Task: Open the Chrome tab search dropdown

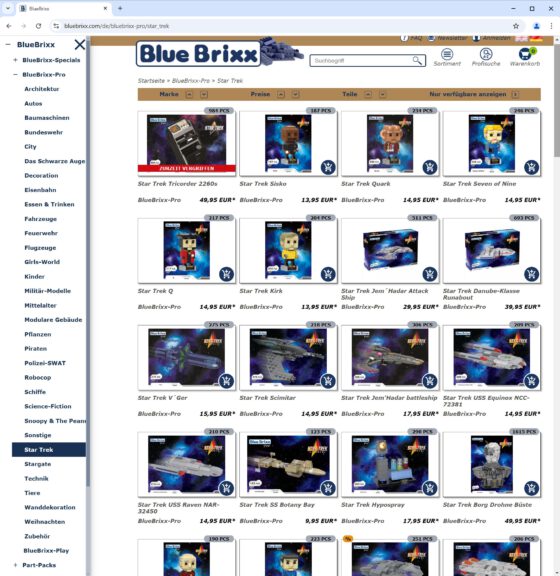Action: (8, 8)
